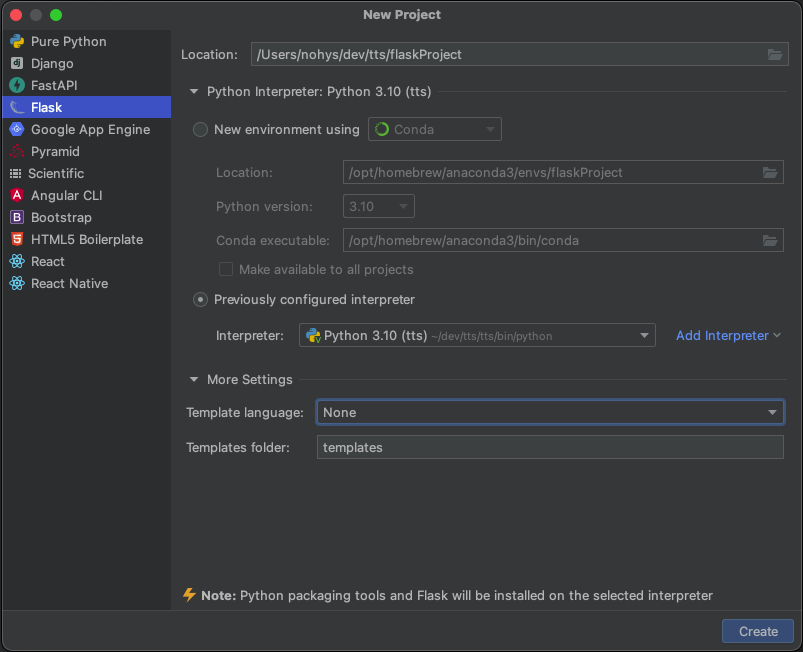Collapse the Python Interpreter section
Viewport: 803px width, 652px height.
pyautogui.click(x=194, y=92)
